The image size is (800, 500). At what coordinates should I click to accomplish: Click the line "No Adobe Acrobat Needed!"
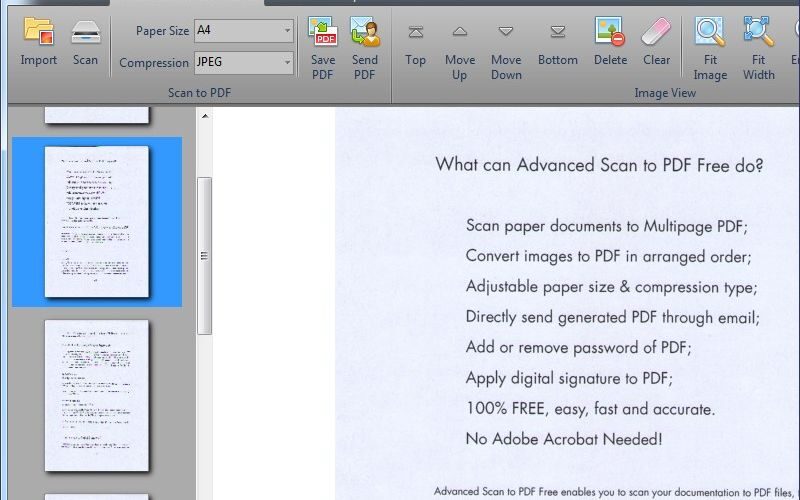coord(564,439)
